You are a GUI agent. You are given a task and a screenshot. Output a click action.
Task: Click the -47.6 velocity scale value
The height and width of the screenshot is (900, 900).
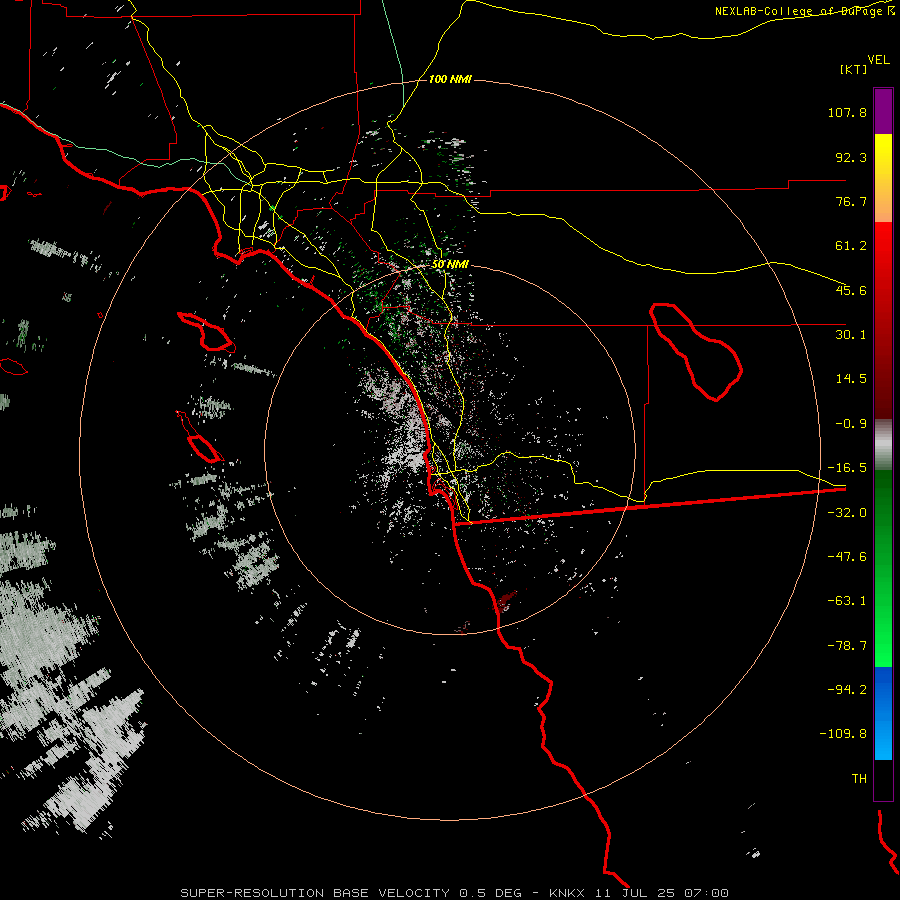pyautogui.click(x=847, y=557)
